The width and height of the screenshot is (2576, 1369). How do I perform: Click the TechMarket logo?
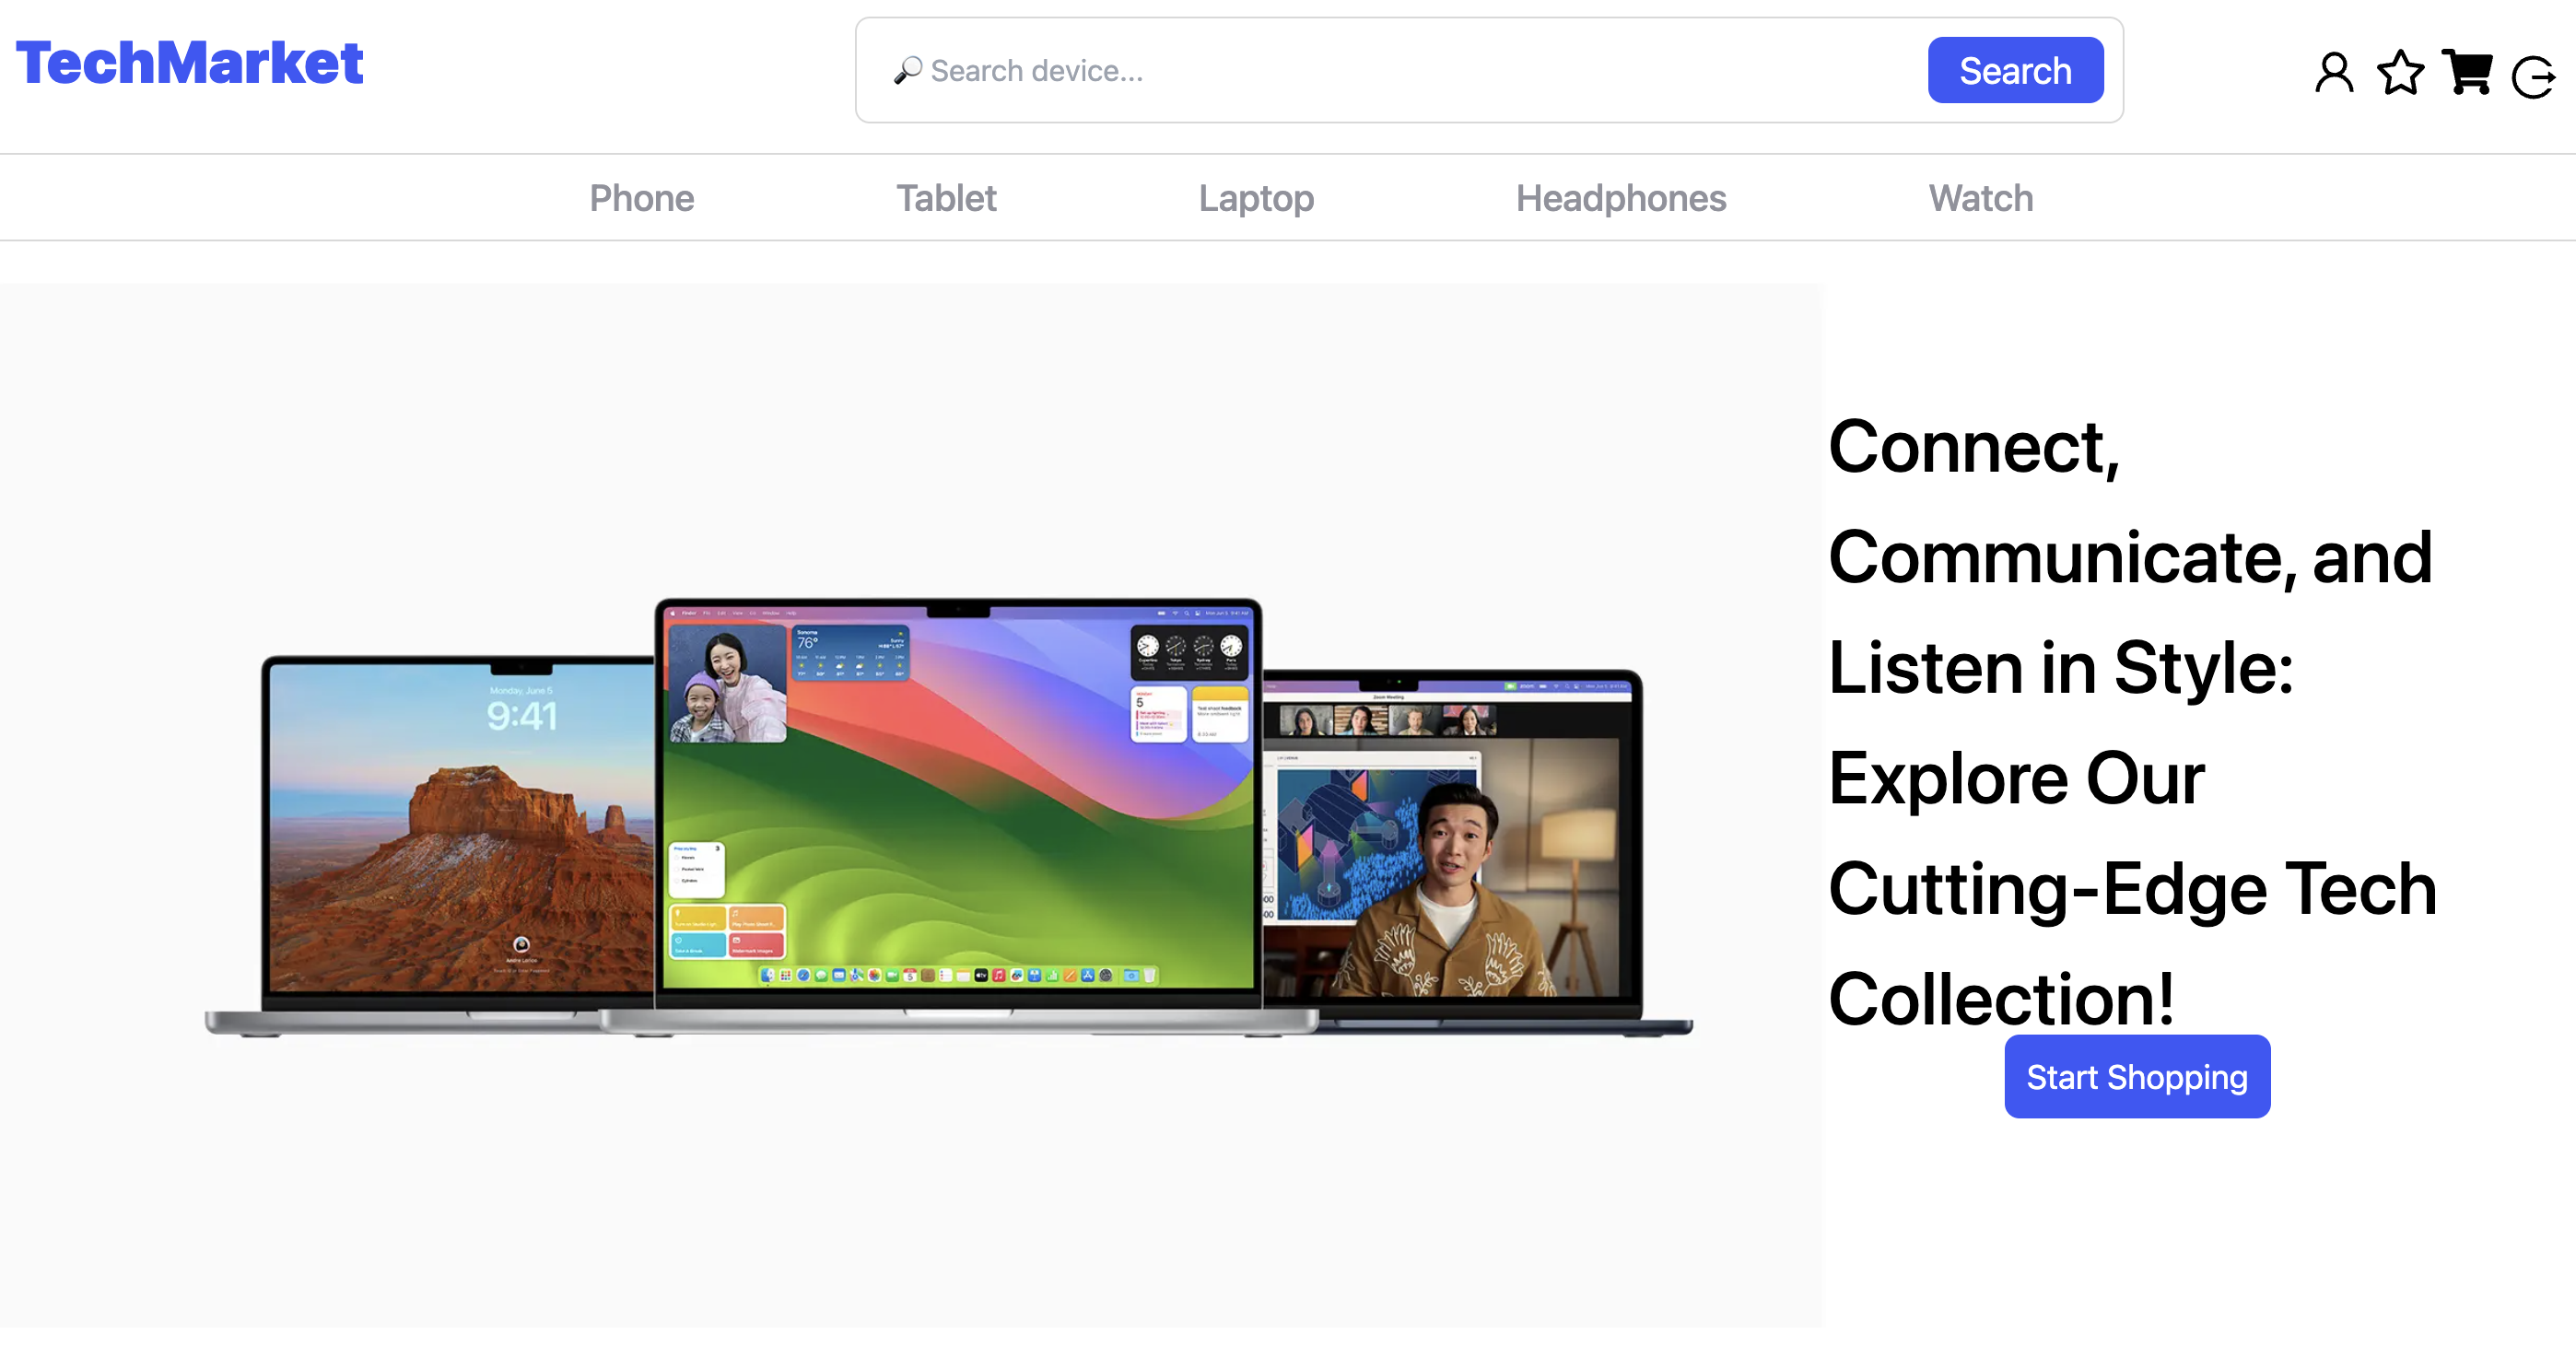[x=190, y=63]
